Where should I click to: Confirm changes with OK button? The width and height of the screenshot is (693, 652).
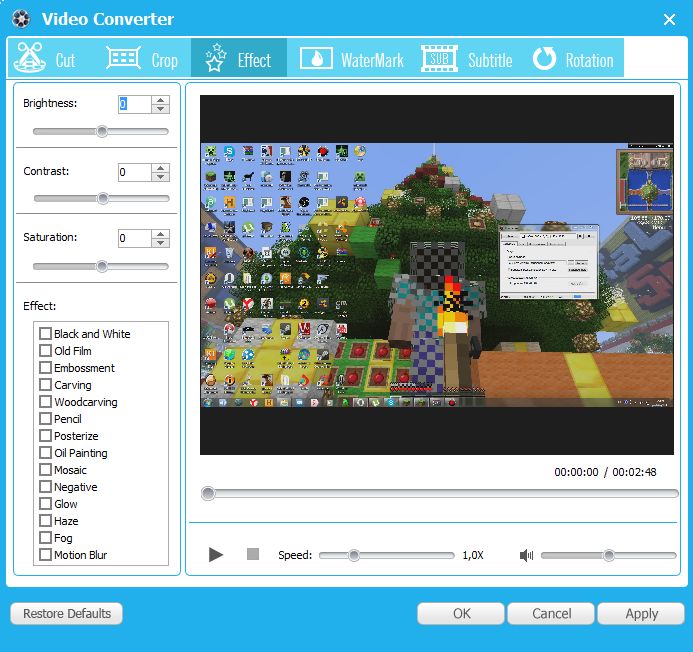tap(461, 613)
